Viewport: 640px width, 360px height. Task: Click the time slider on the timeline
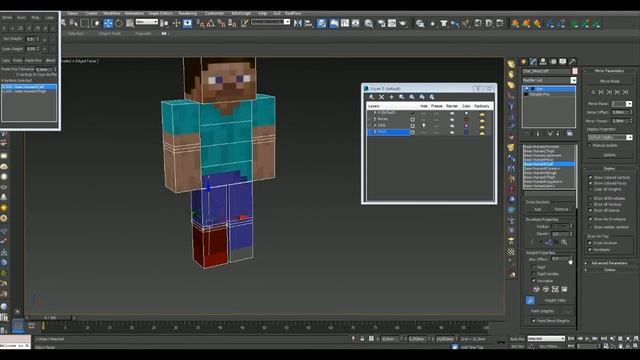coord(50,317)
